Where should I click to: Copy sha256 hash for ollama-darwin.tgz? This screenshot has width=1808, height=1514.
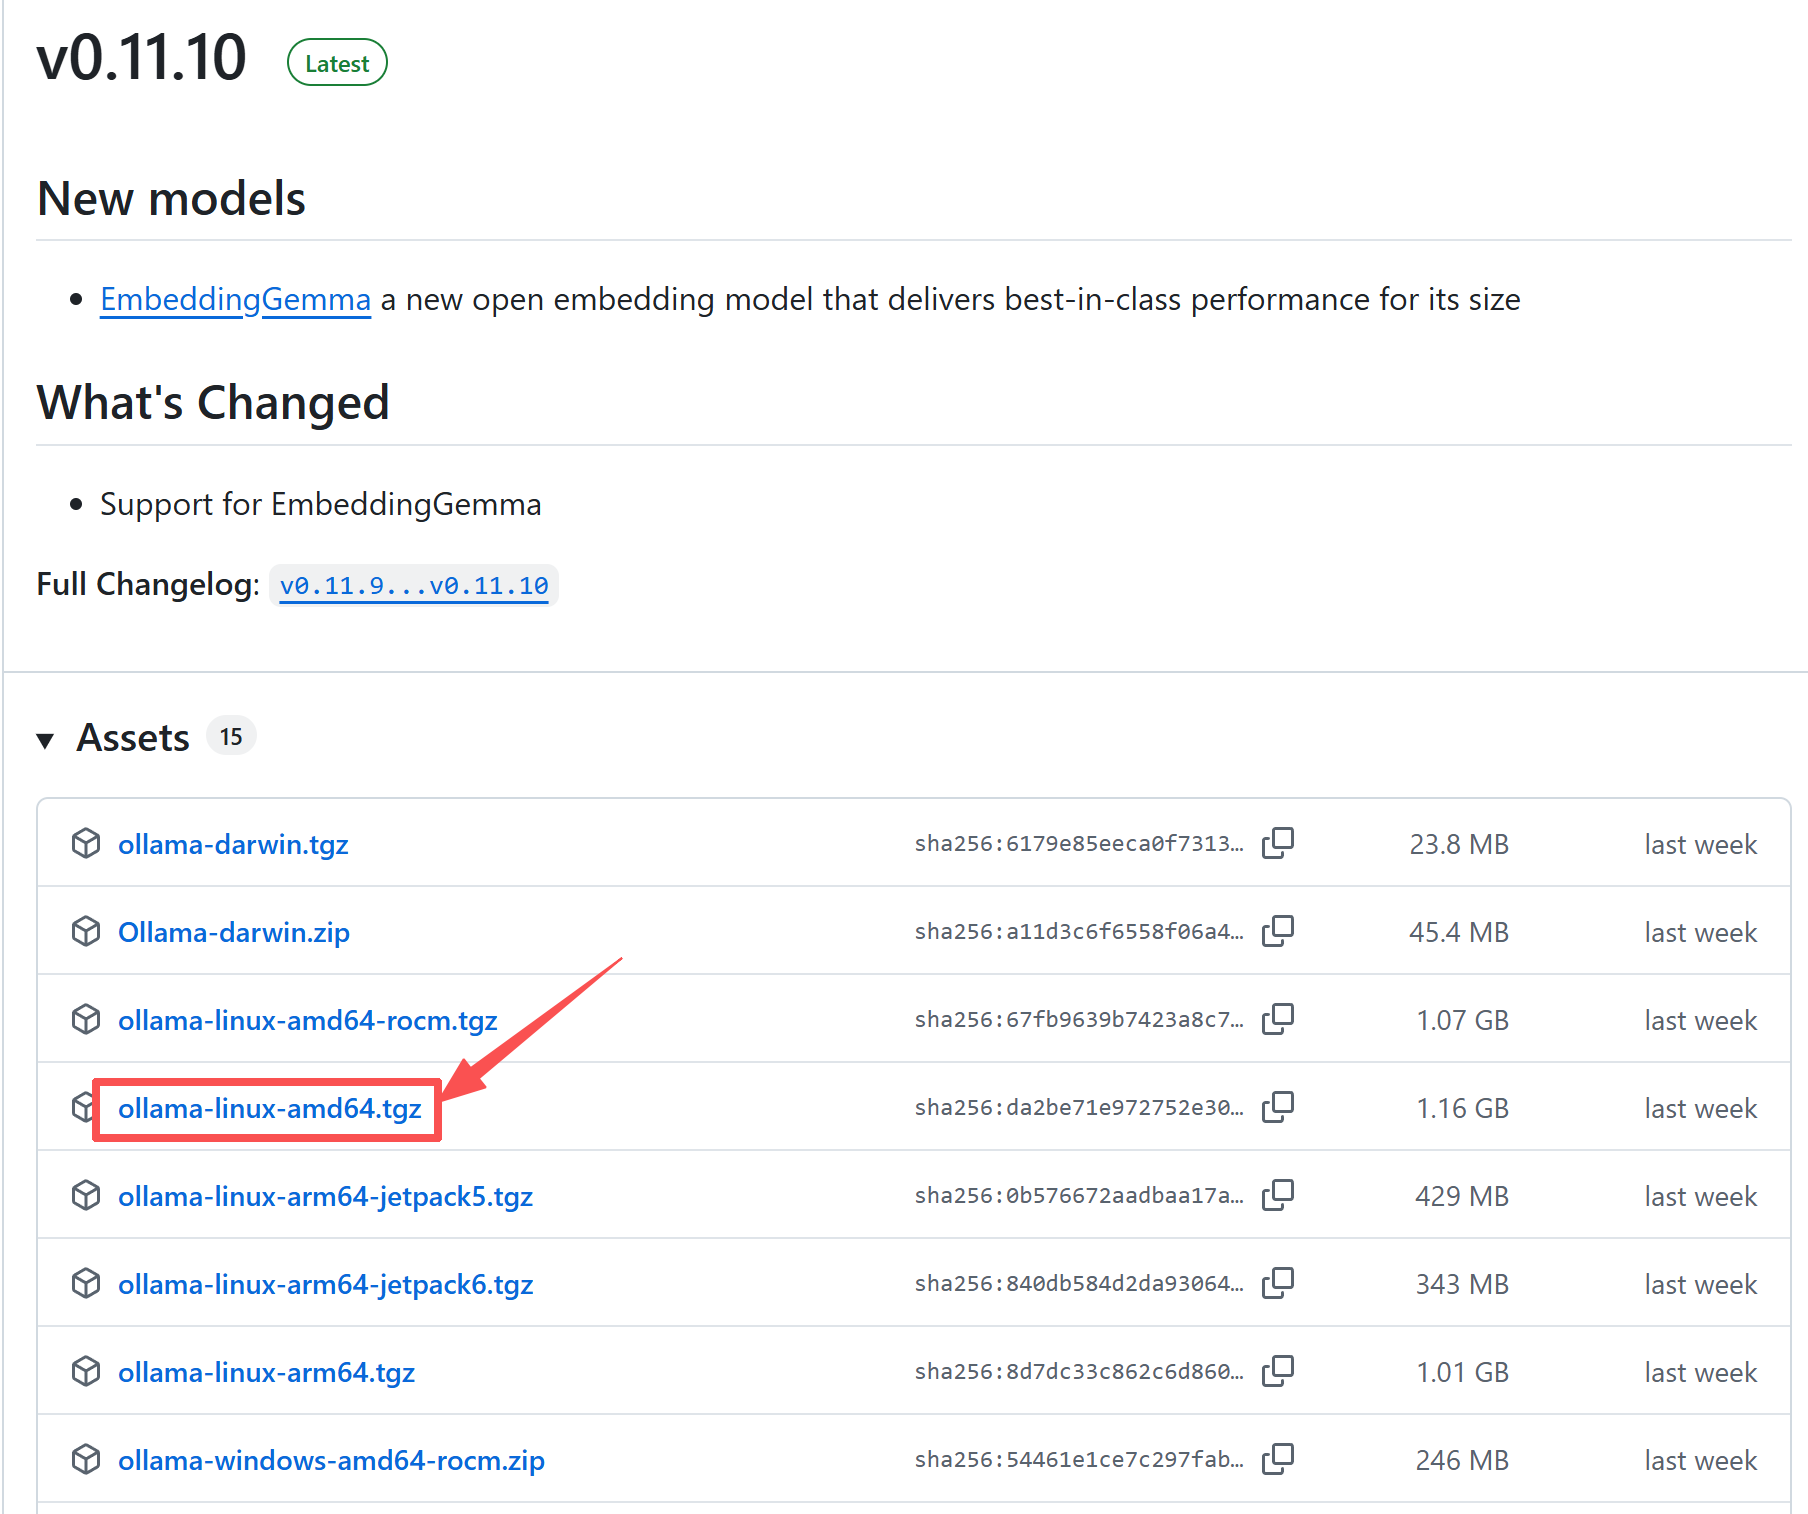tap(1278, 843)
